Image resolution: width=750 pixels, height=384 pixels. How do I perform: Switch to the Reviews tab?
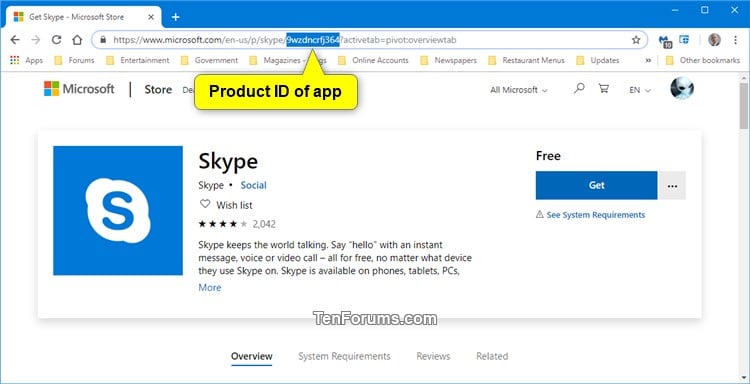[433, 356]
